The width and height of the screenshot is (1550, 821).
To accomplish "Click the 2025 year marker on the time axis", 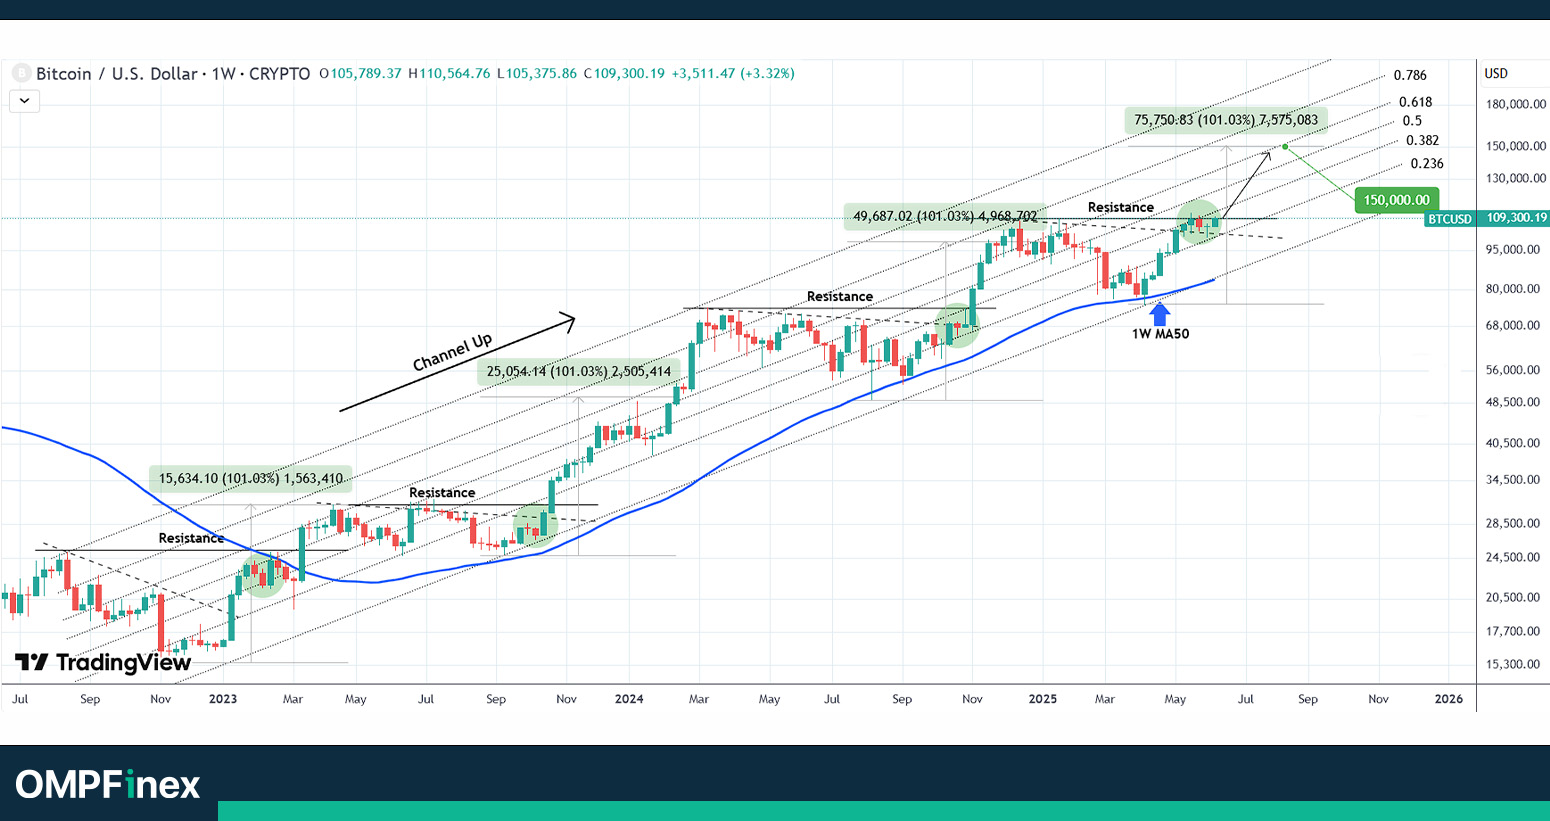I will click(x=1043, y=699).
